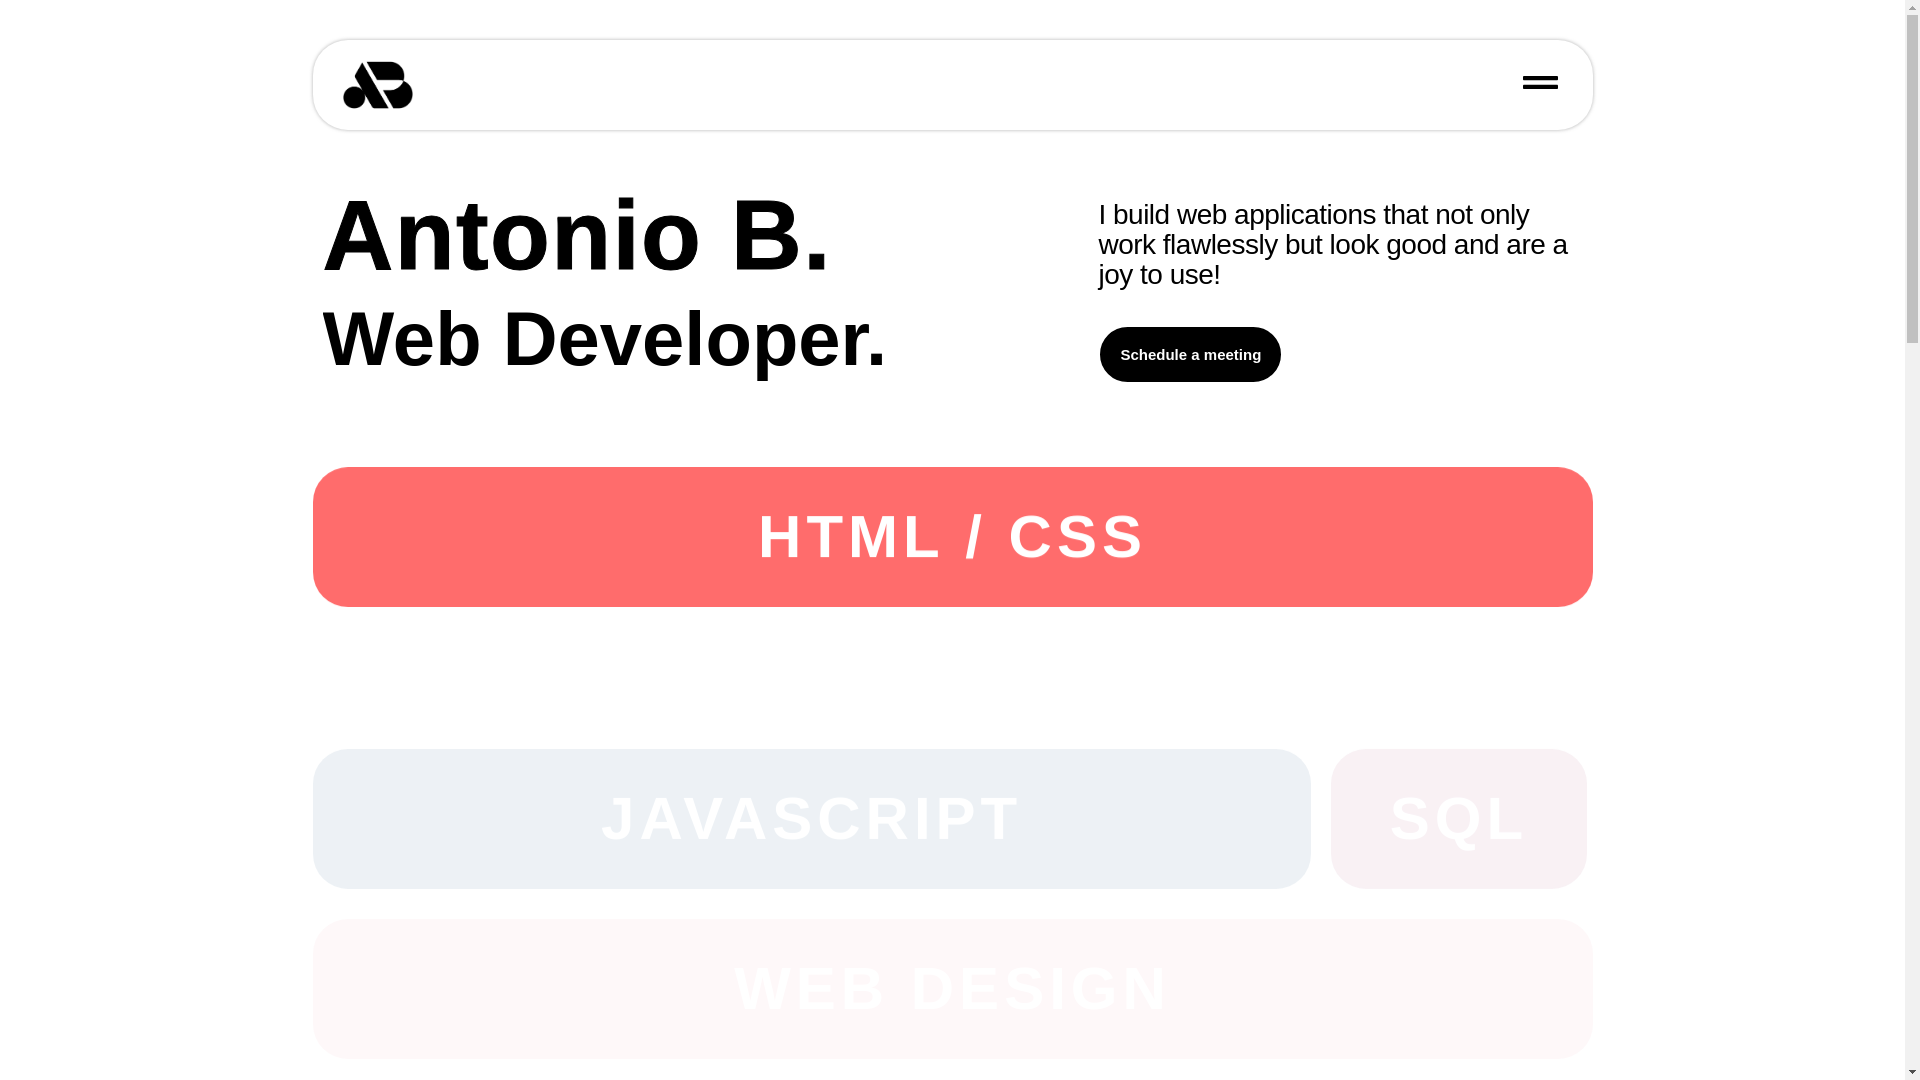Select the WEB DESIGN skill card

(x=952, y=989)
